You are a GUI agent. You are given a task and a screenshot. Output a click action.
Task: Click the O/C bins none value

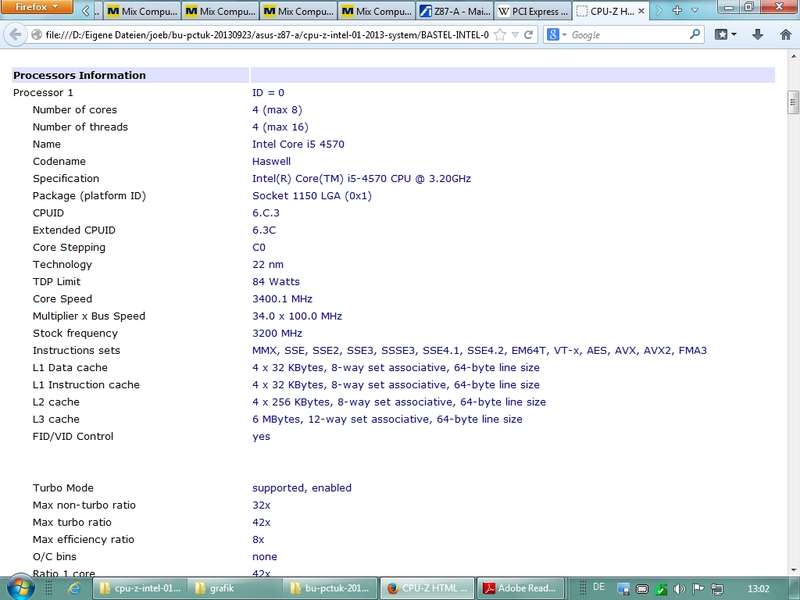pos(265,557)
